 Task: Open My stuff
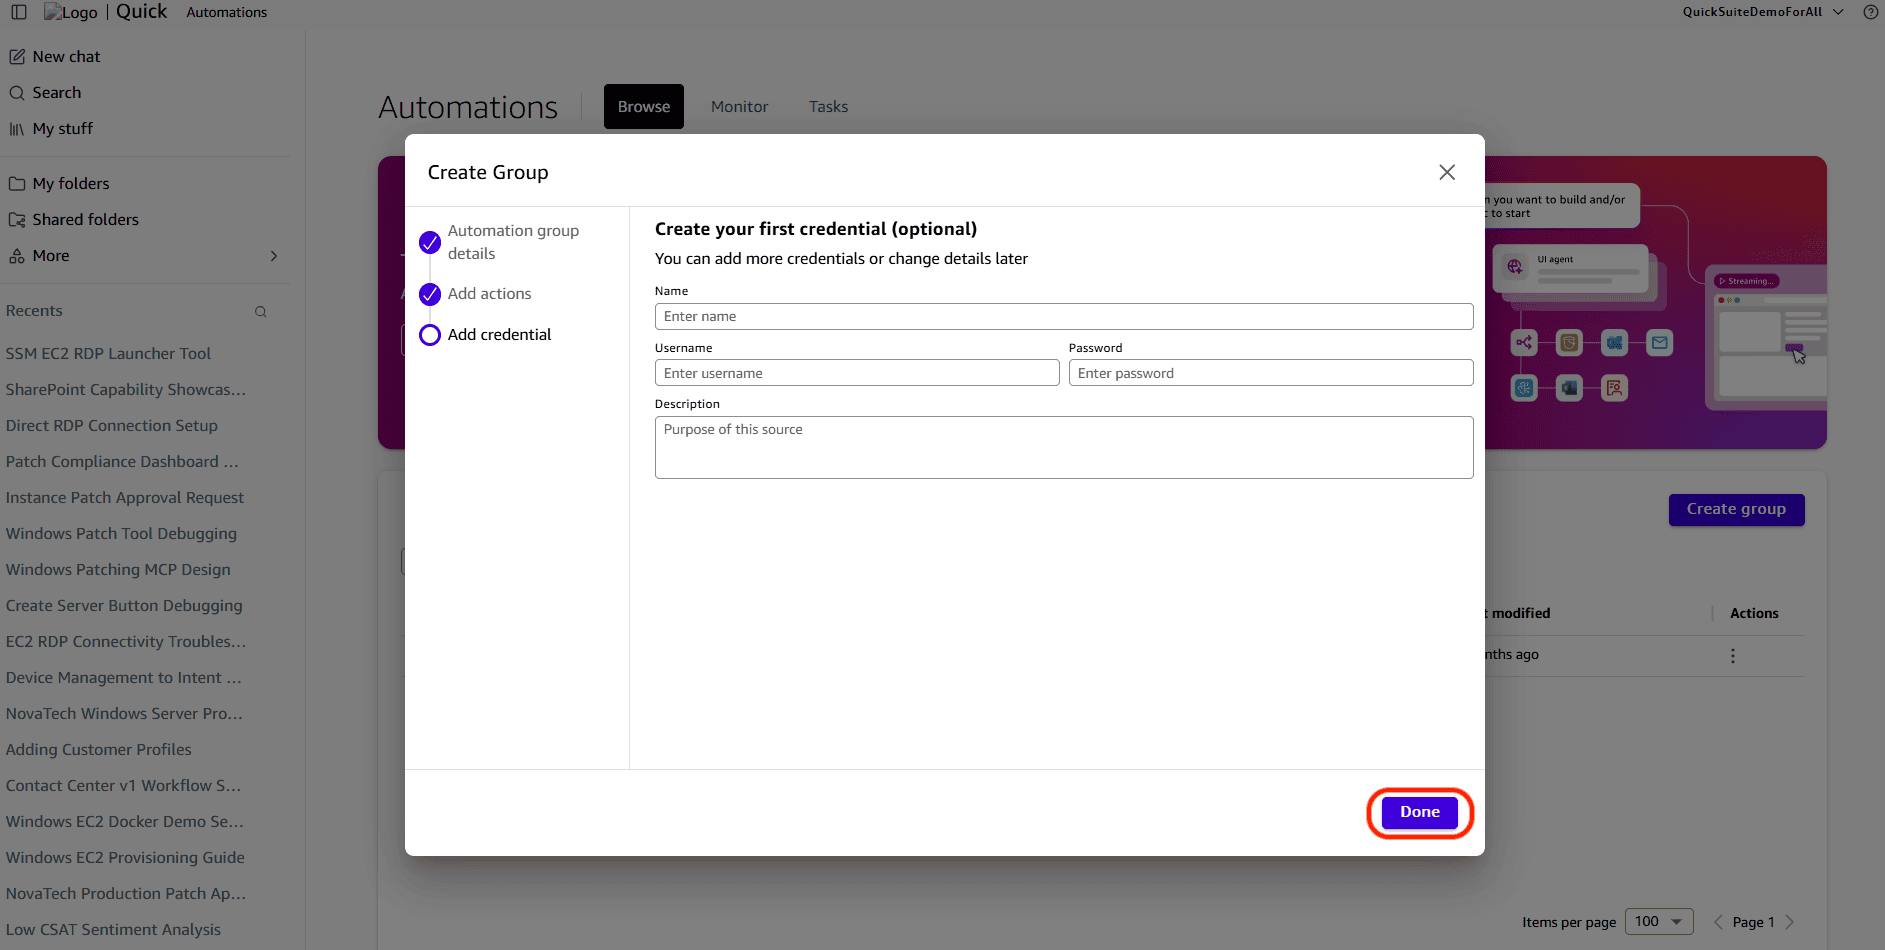click(62, 129)
